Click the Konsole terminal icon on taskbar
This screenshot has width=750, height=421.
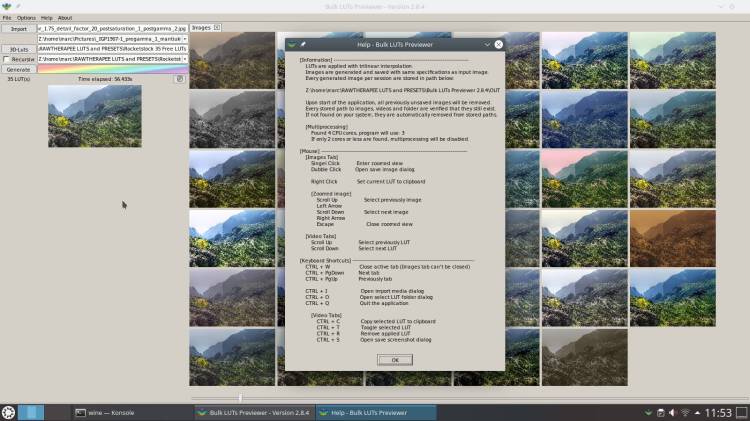[x=80, y=412]
